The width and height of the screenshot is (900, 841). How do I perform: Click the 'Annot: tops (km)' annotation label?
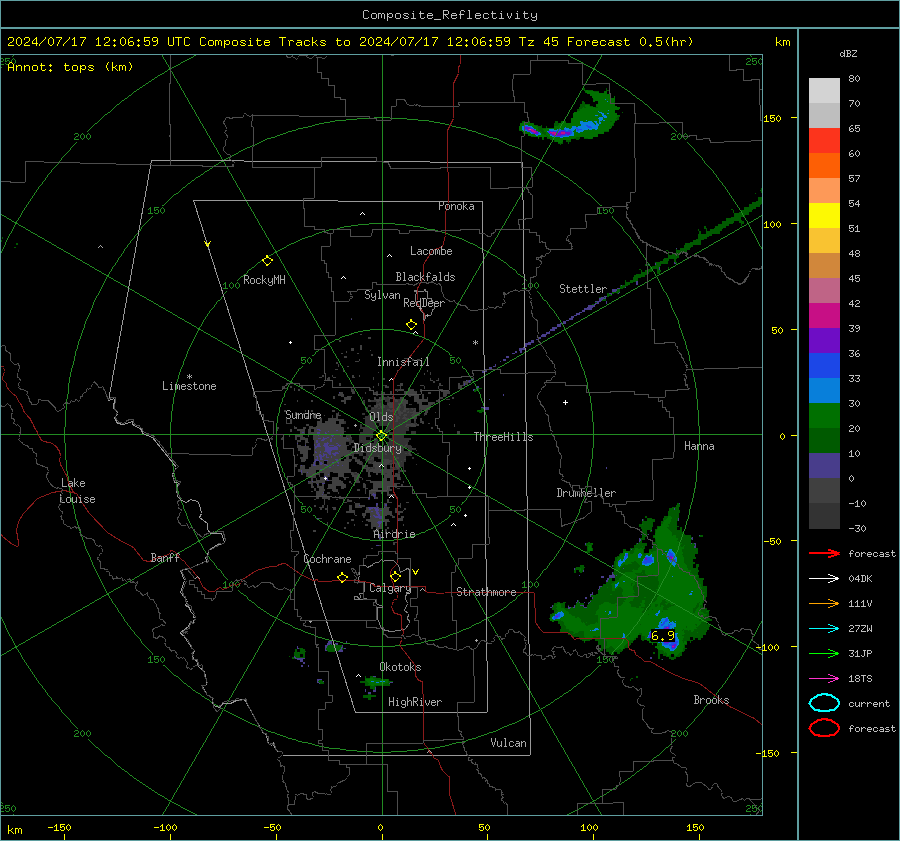70,67
